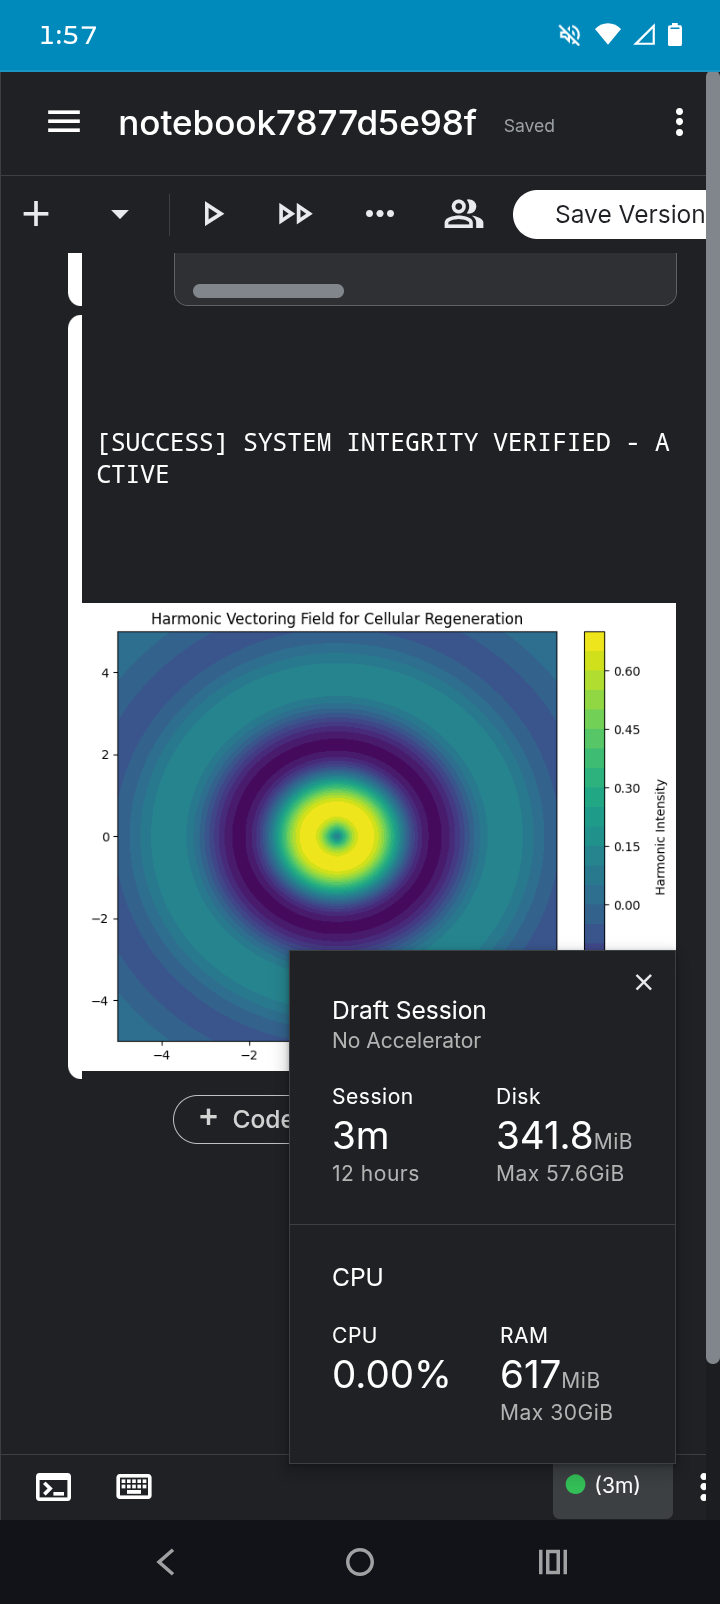Add a new cell with plus icon

point(36,214)
